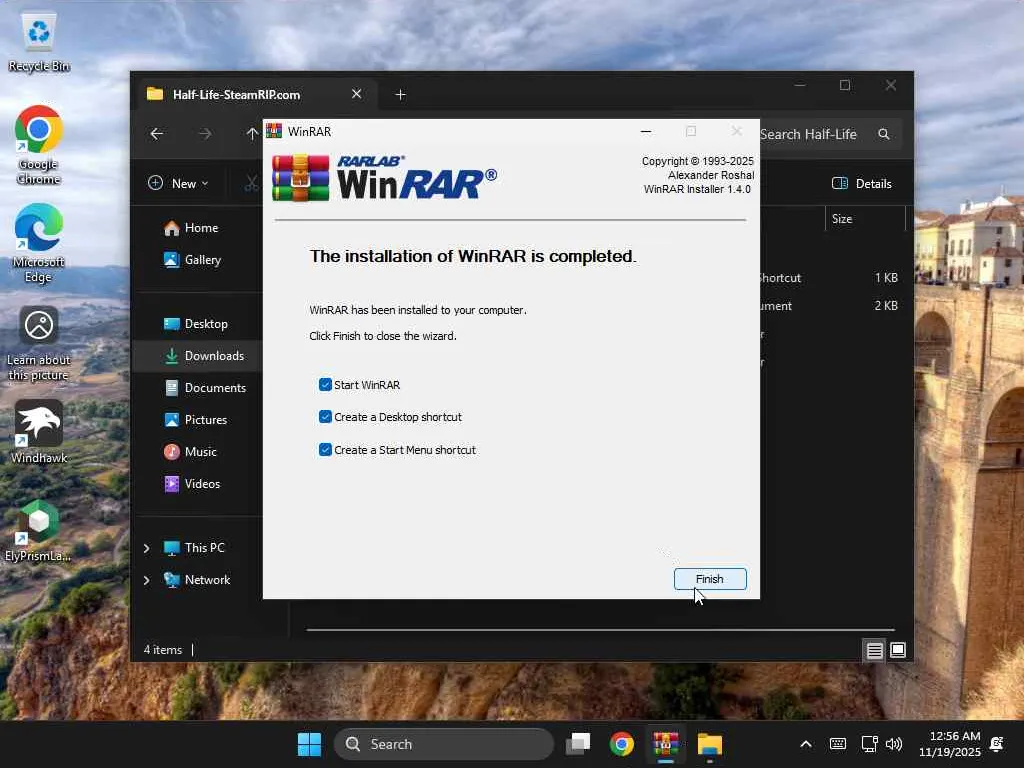The height and width of the screenshot is (768, 1024).
Task: Click the forward arrow in File Explorer
Action: 205,134
